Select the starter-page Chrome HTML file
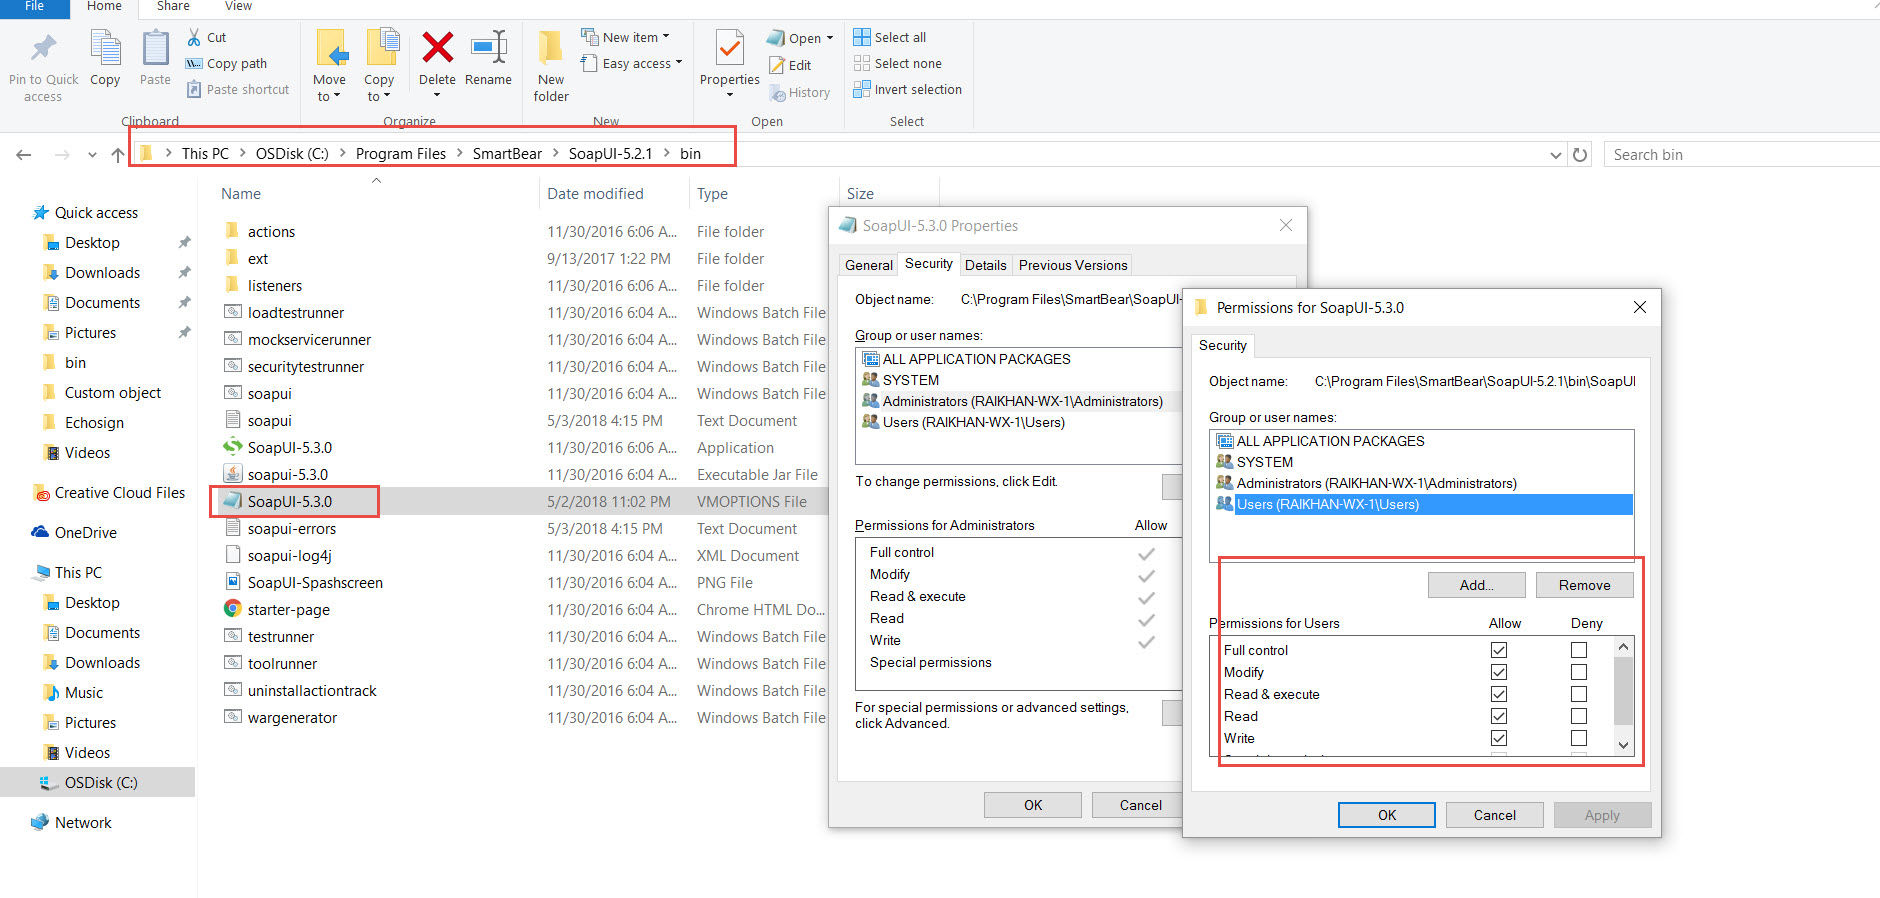Viewport: 1880px width, 898px height. (x=289, y=610)
